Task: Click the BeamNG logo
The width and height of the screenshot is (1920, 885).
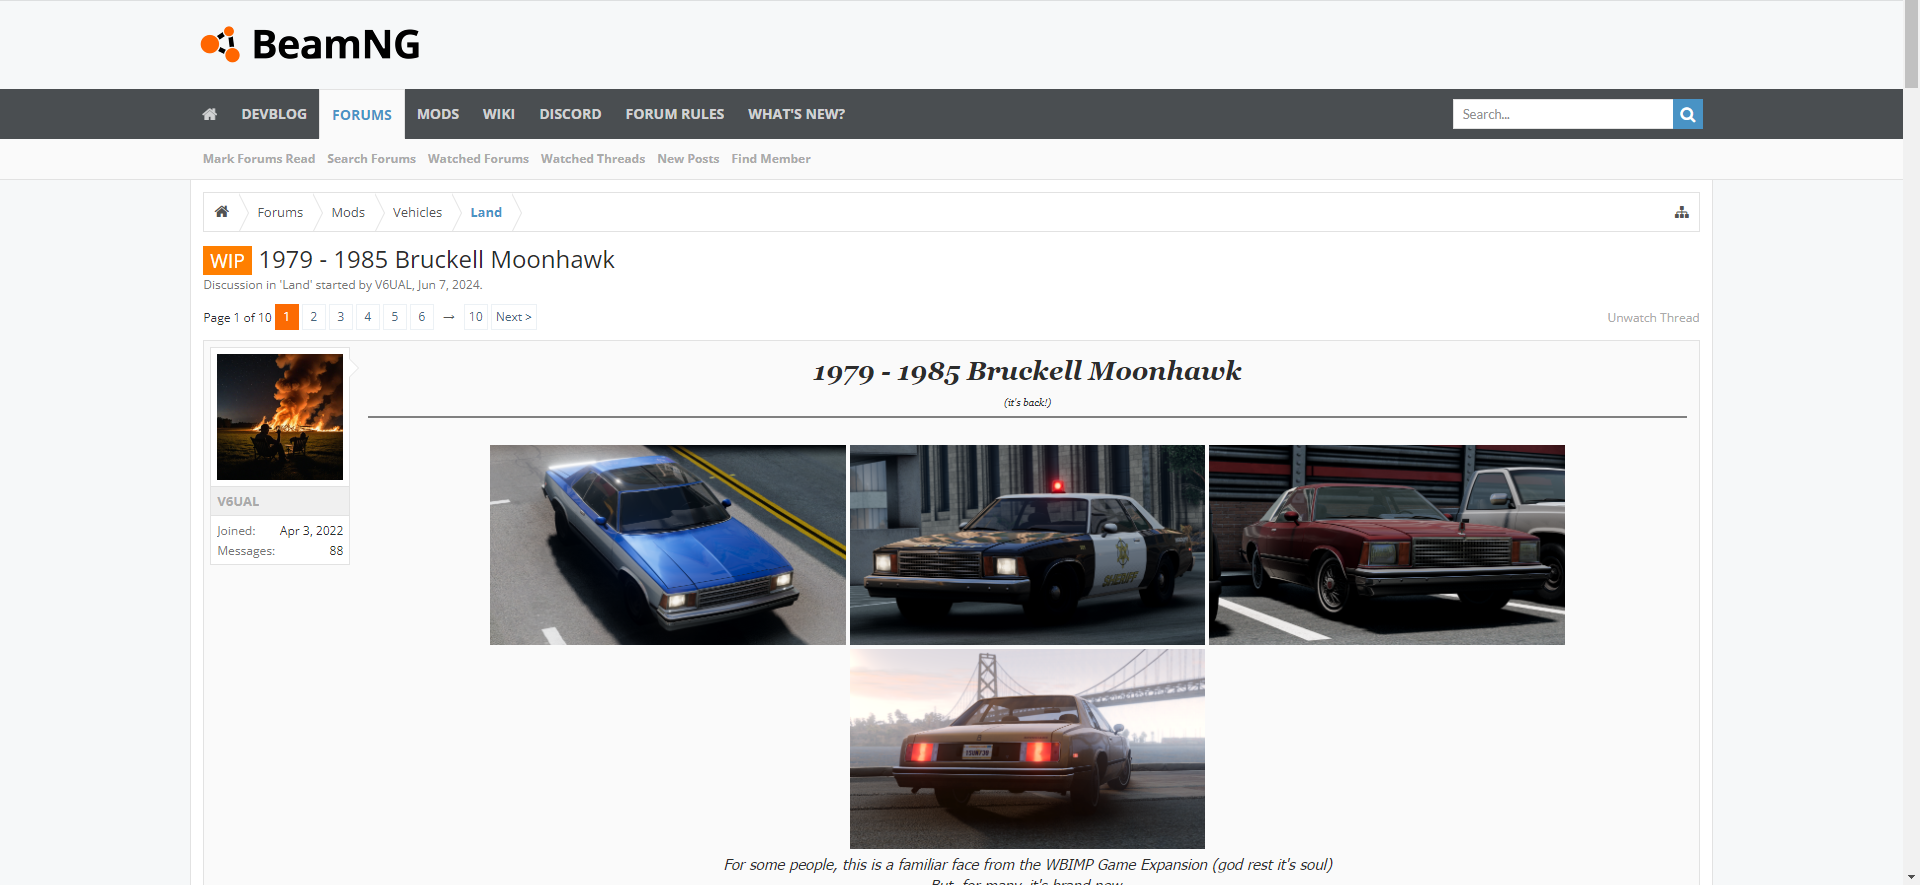Action: pos(310,44)
